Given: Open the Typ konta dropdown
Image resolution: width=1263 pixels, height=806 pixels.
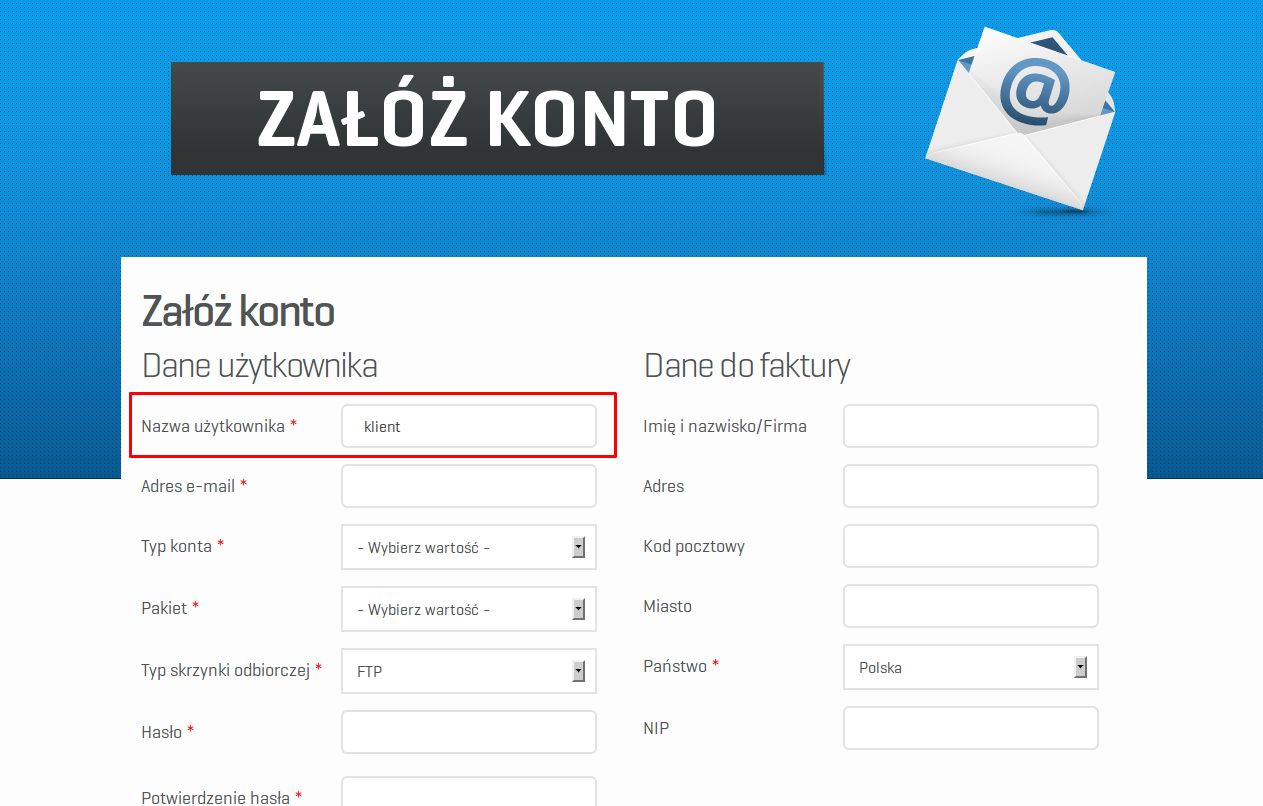Looking at the screenshot, I should tap(469, 547).
